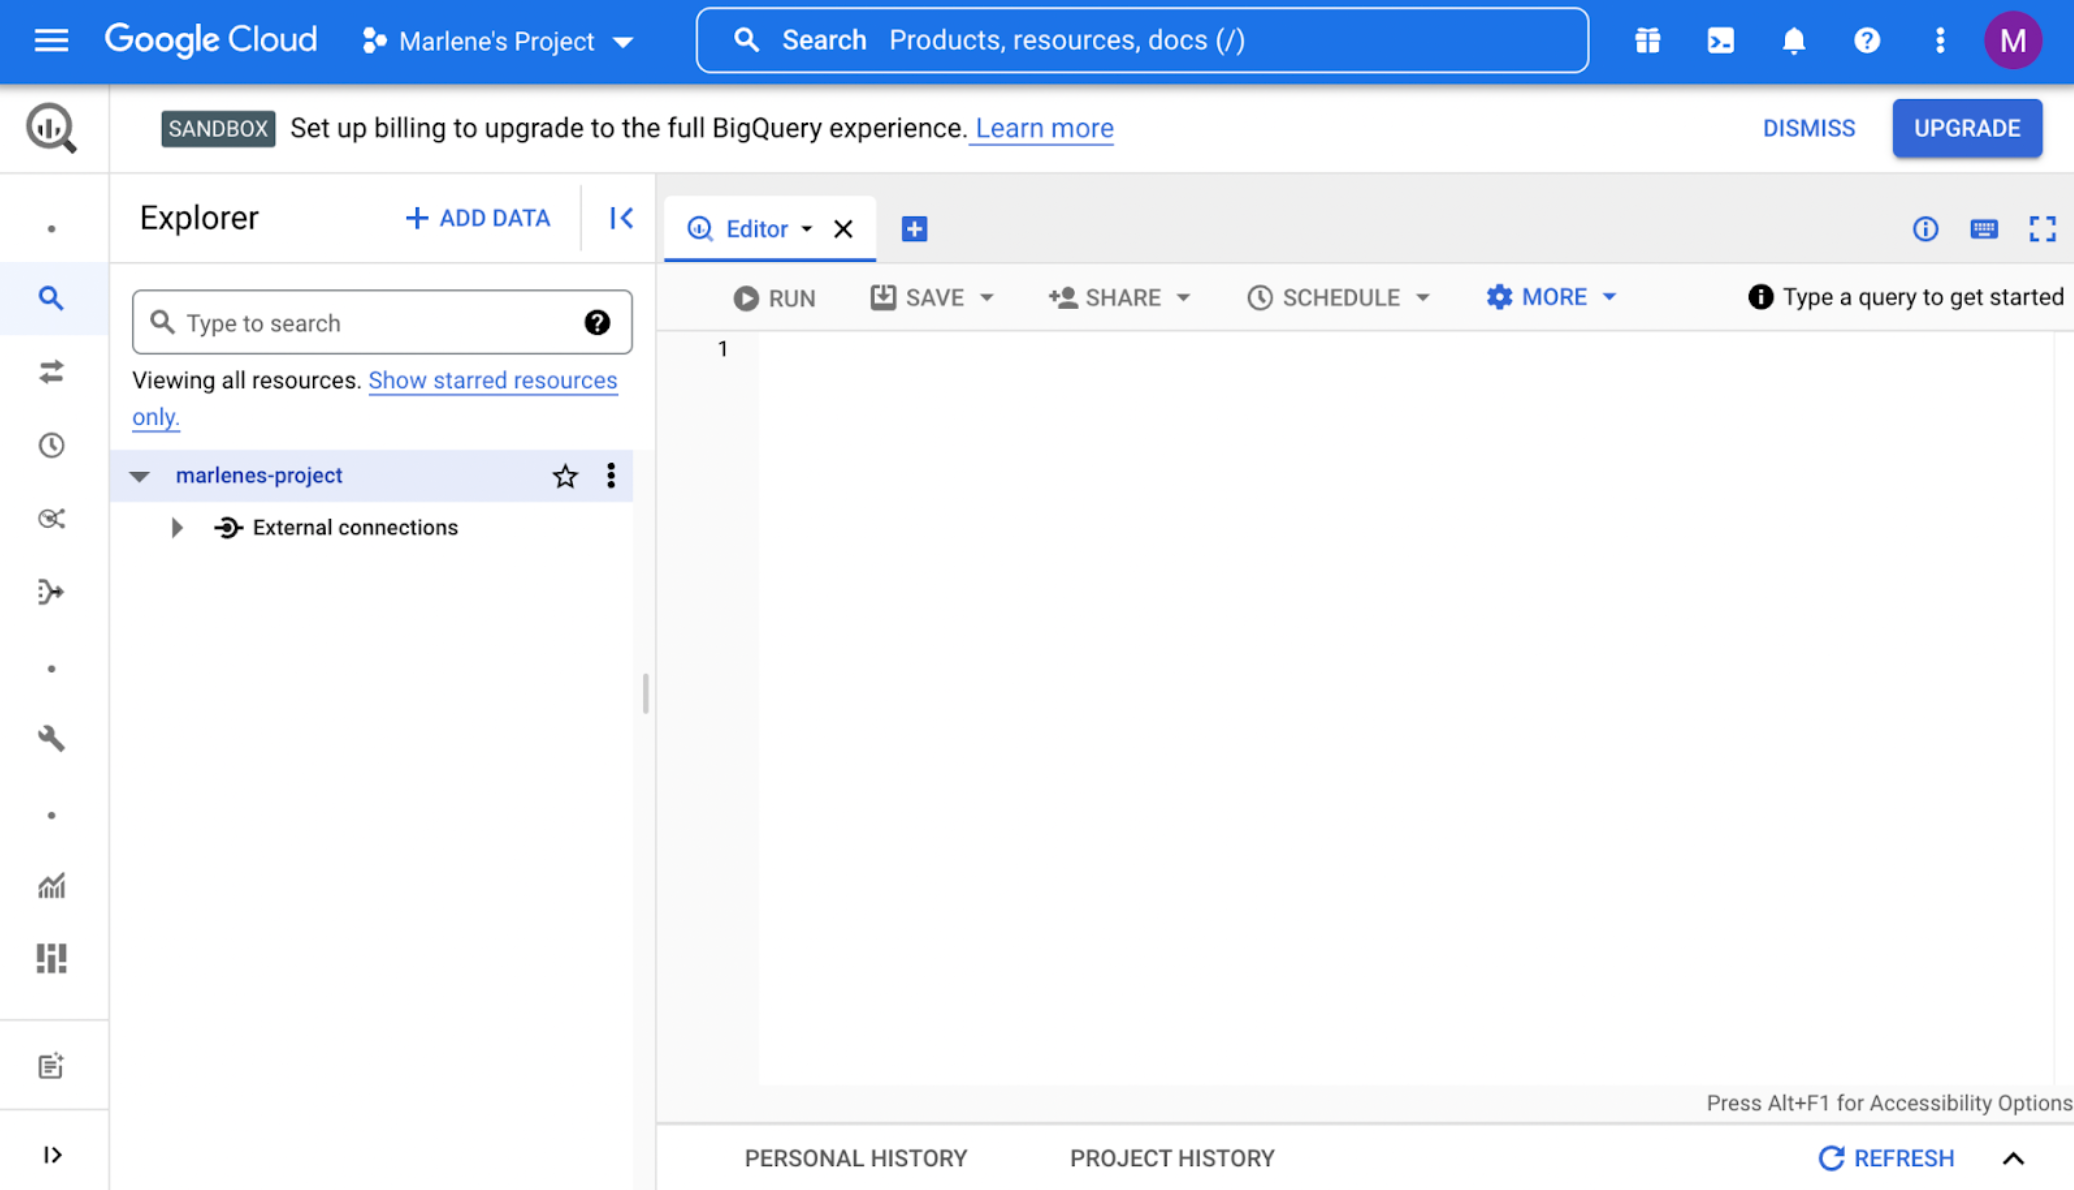
Task: Open Cloud Shell terminal icon
Action: (x=1720, y=41)
